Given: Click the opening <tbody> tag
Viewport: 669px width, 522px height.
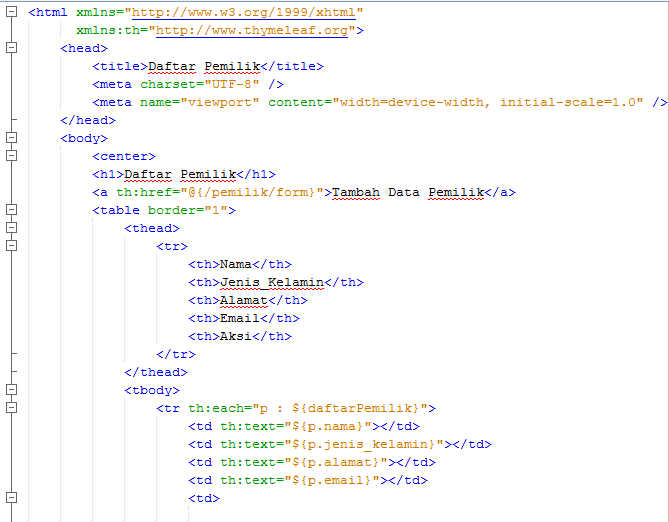Looking at the screenshot, I should (x=152, y=391).
